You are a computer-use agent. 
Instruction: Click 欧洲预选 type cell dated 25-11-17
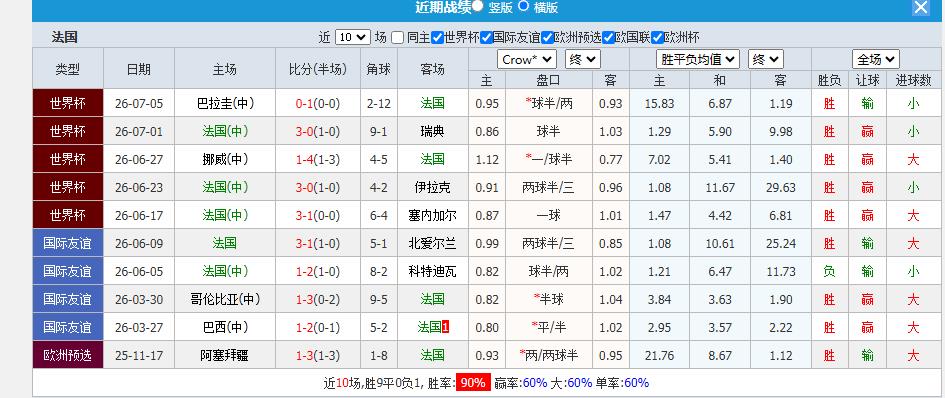[68, 355]
